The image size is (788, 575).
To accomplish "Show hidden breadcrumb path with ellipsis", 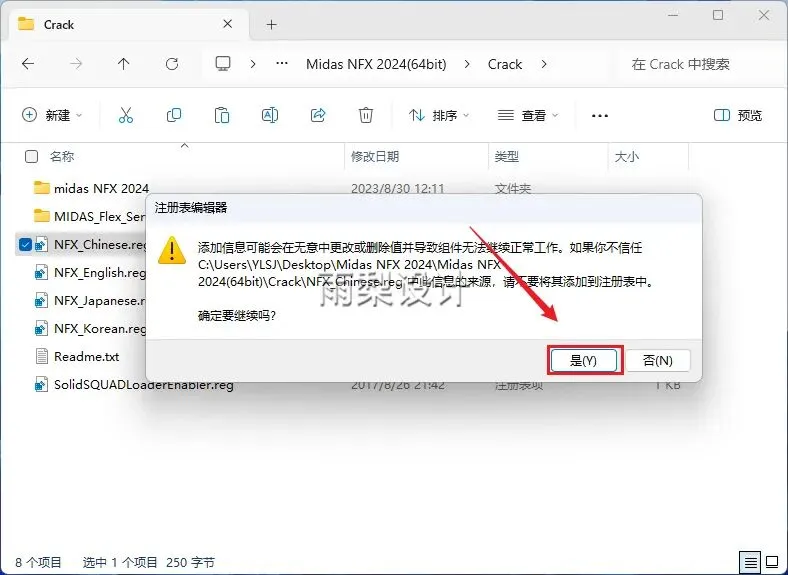I will tap(282, 64).
